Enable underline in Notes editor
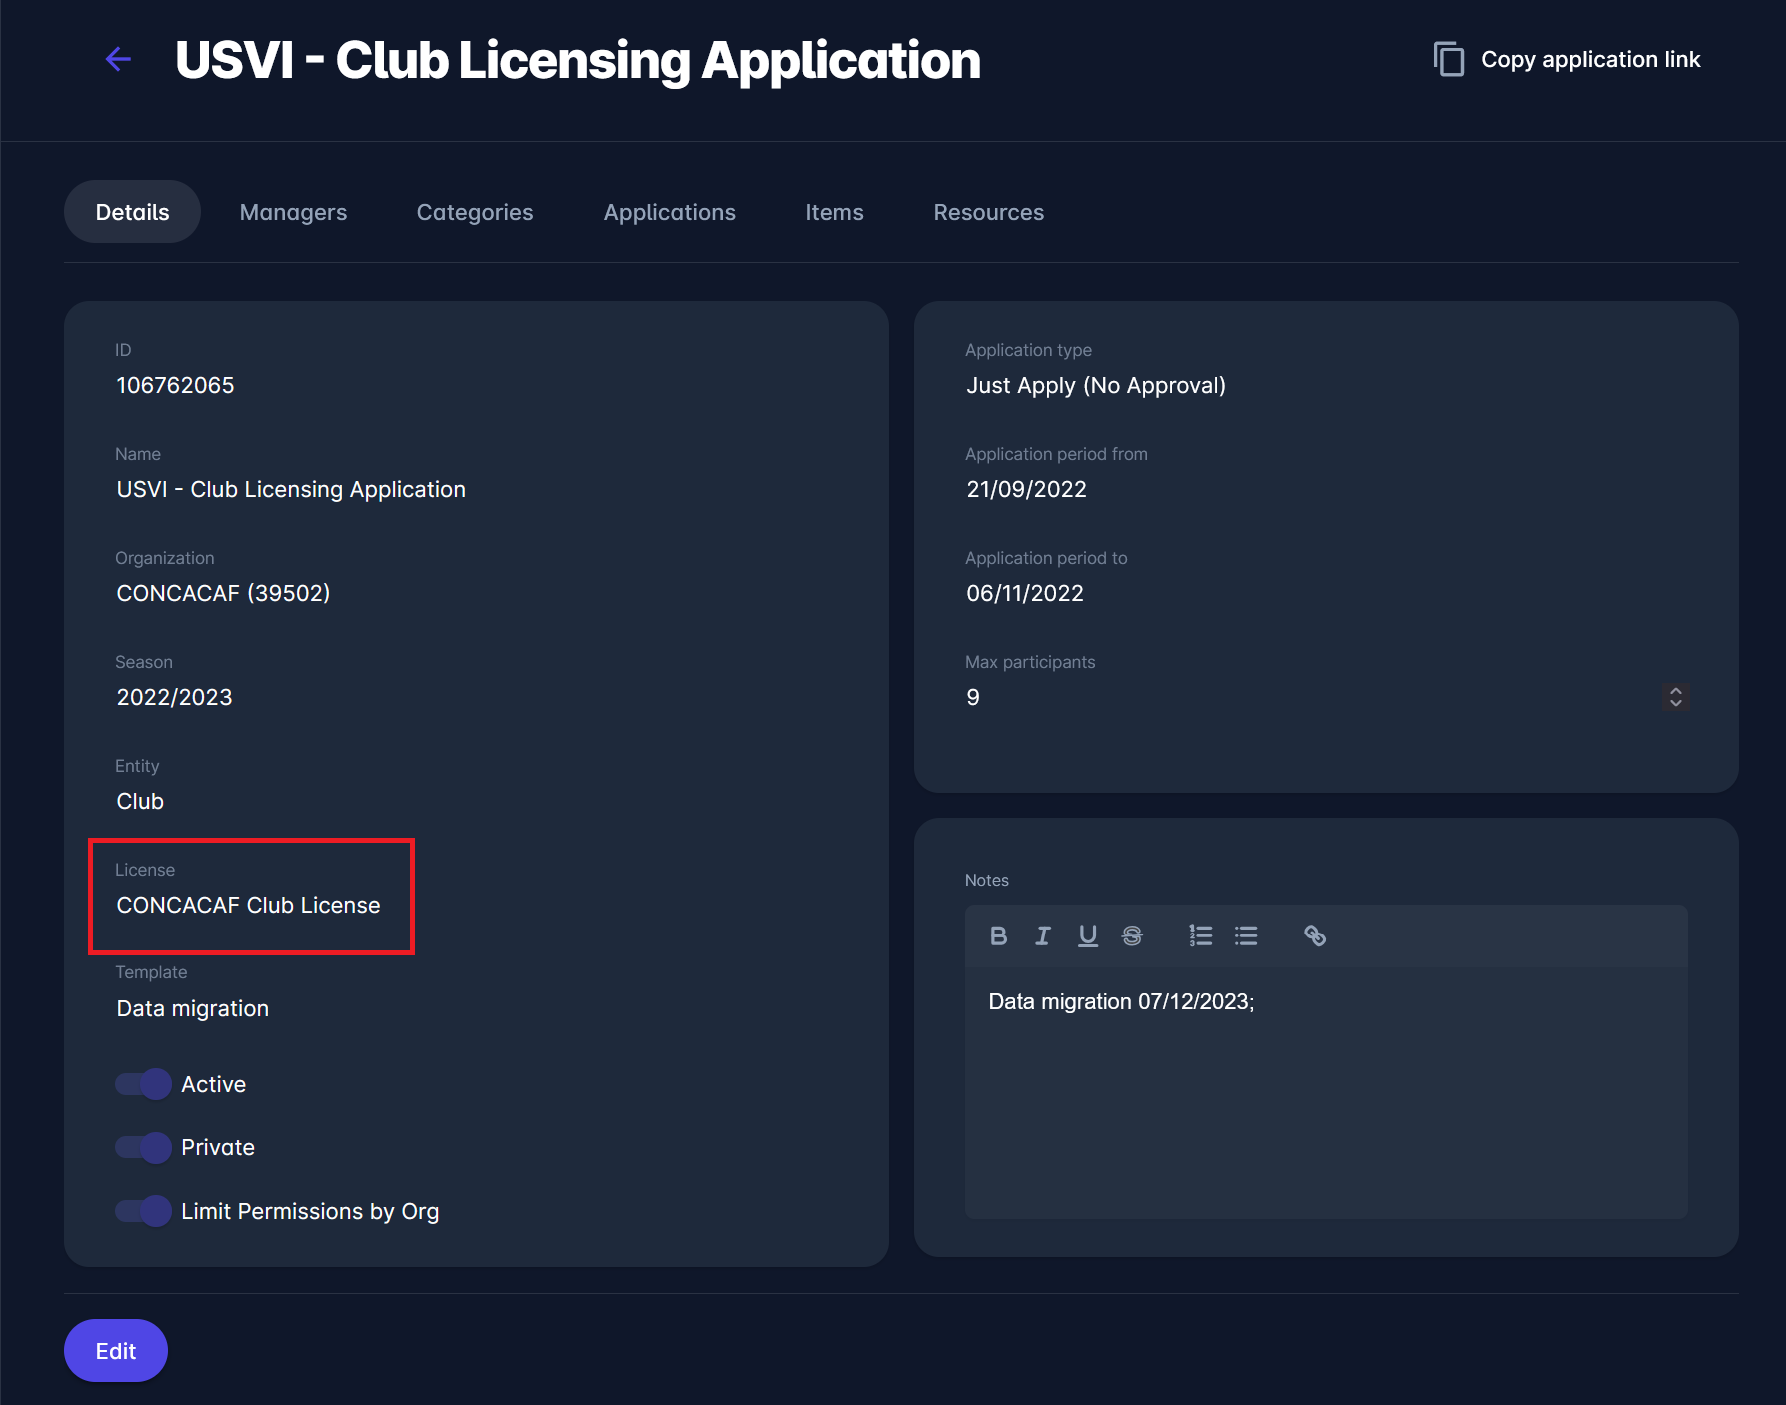 [x=1088, y=936]
